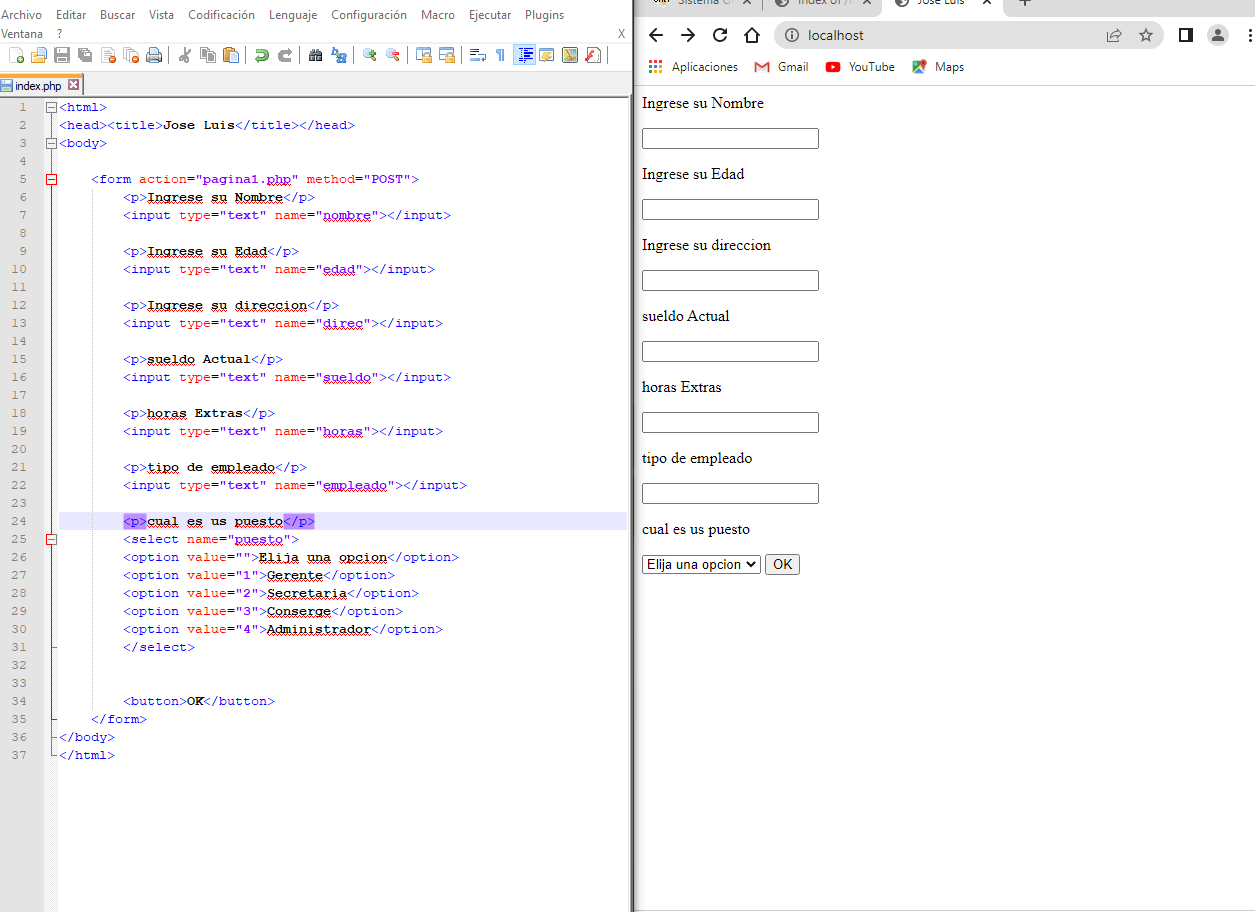Open the Macro menu
The width and height of the screenshot is (1255, 912).
438,15
